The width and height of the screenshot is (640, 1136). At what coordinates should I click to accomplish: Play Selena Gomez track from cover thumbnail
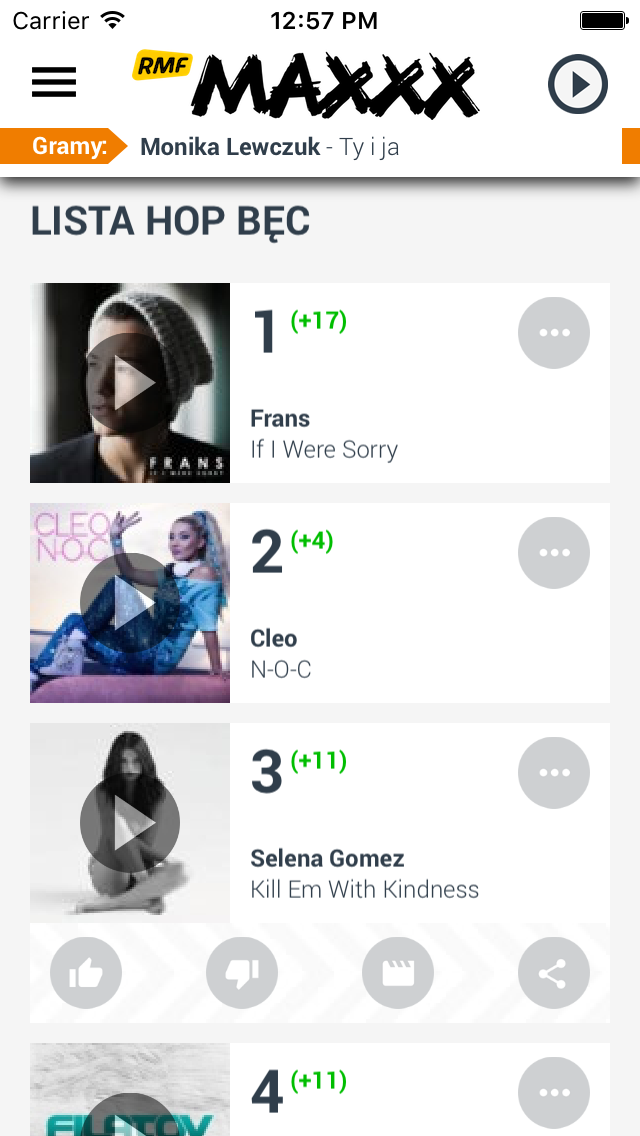tap(130, 823)
